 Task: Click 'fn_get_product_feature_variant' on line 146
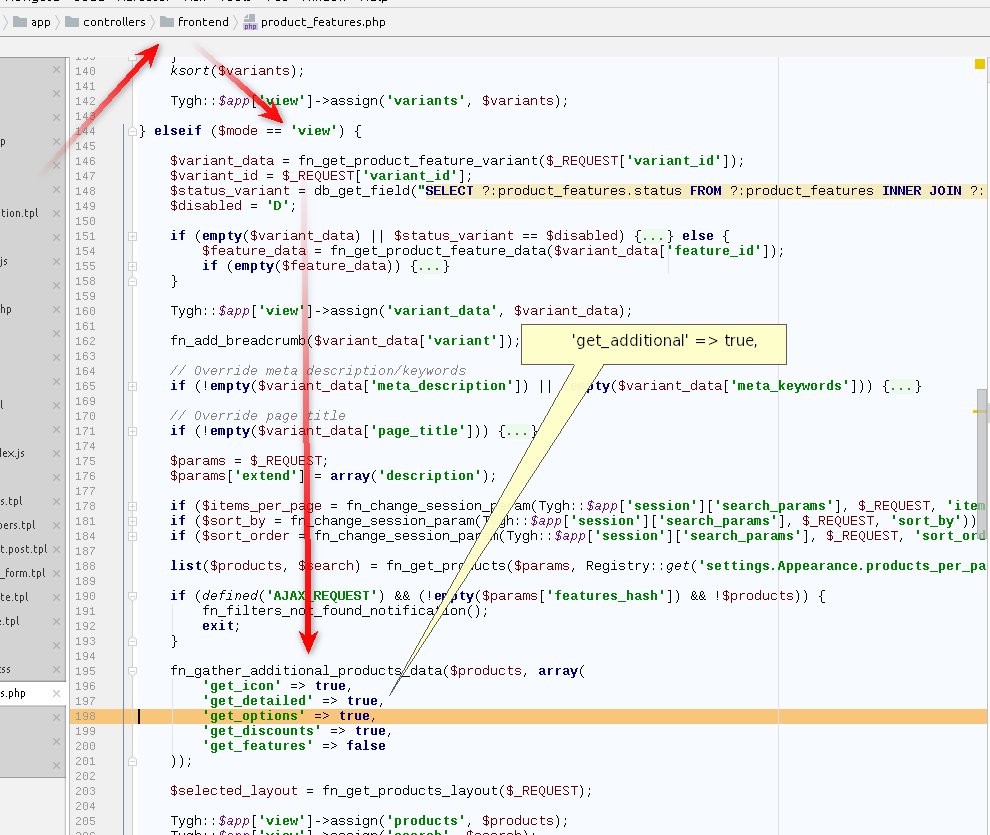click(x=419, y=161)
